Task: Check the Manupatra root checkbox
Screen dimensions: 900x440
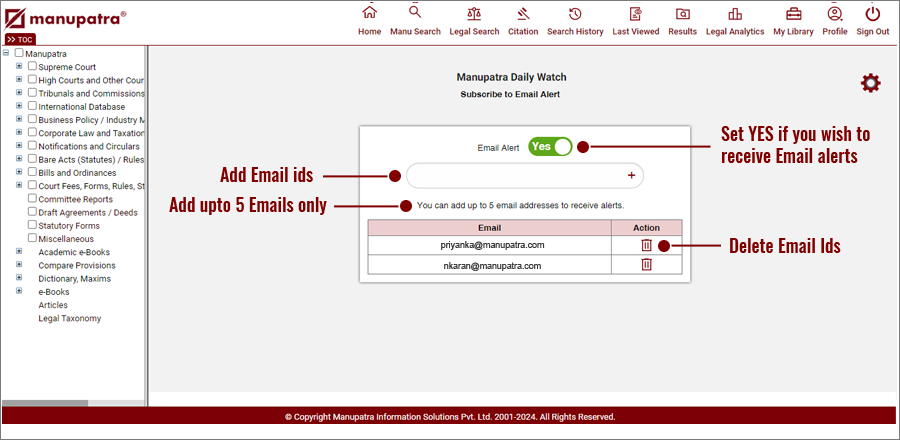Action: point(19,53)
